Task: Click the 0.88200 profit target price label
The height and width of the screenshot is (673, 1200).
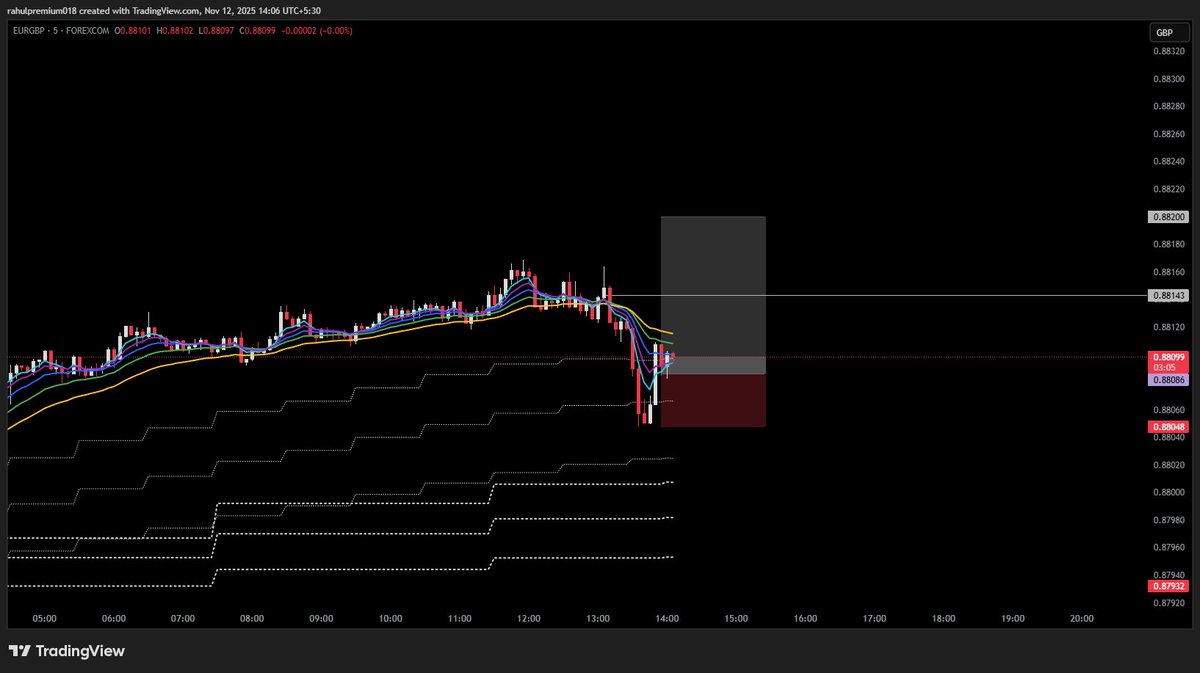Action: pyautogui.click(x=1168, y=216)
